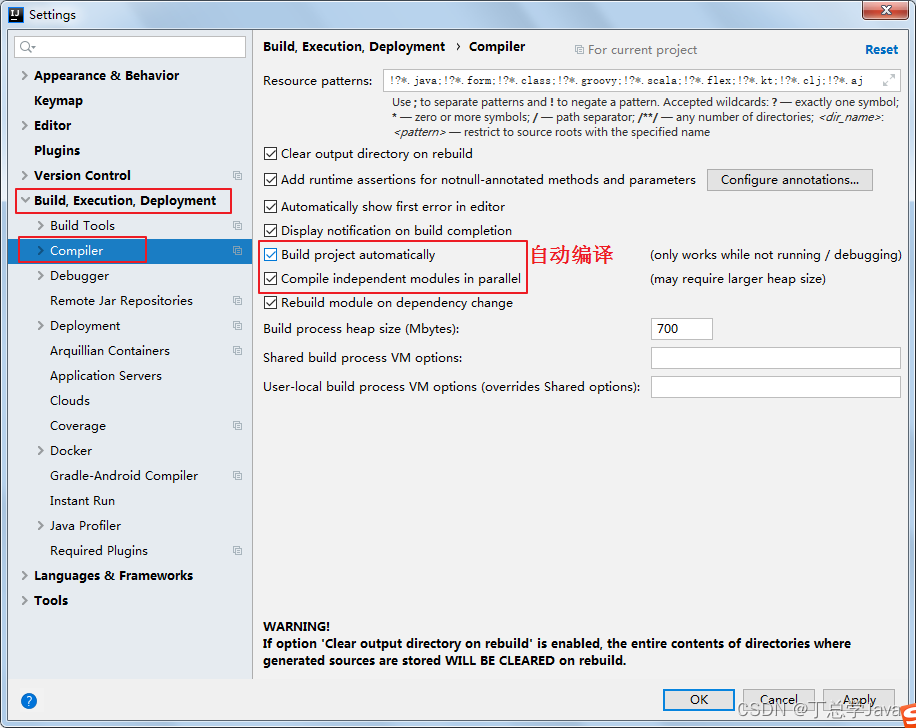
Task: Expand the Editor section arrow
Action: tap(24, 126)
